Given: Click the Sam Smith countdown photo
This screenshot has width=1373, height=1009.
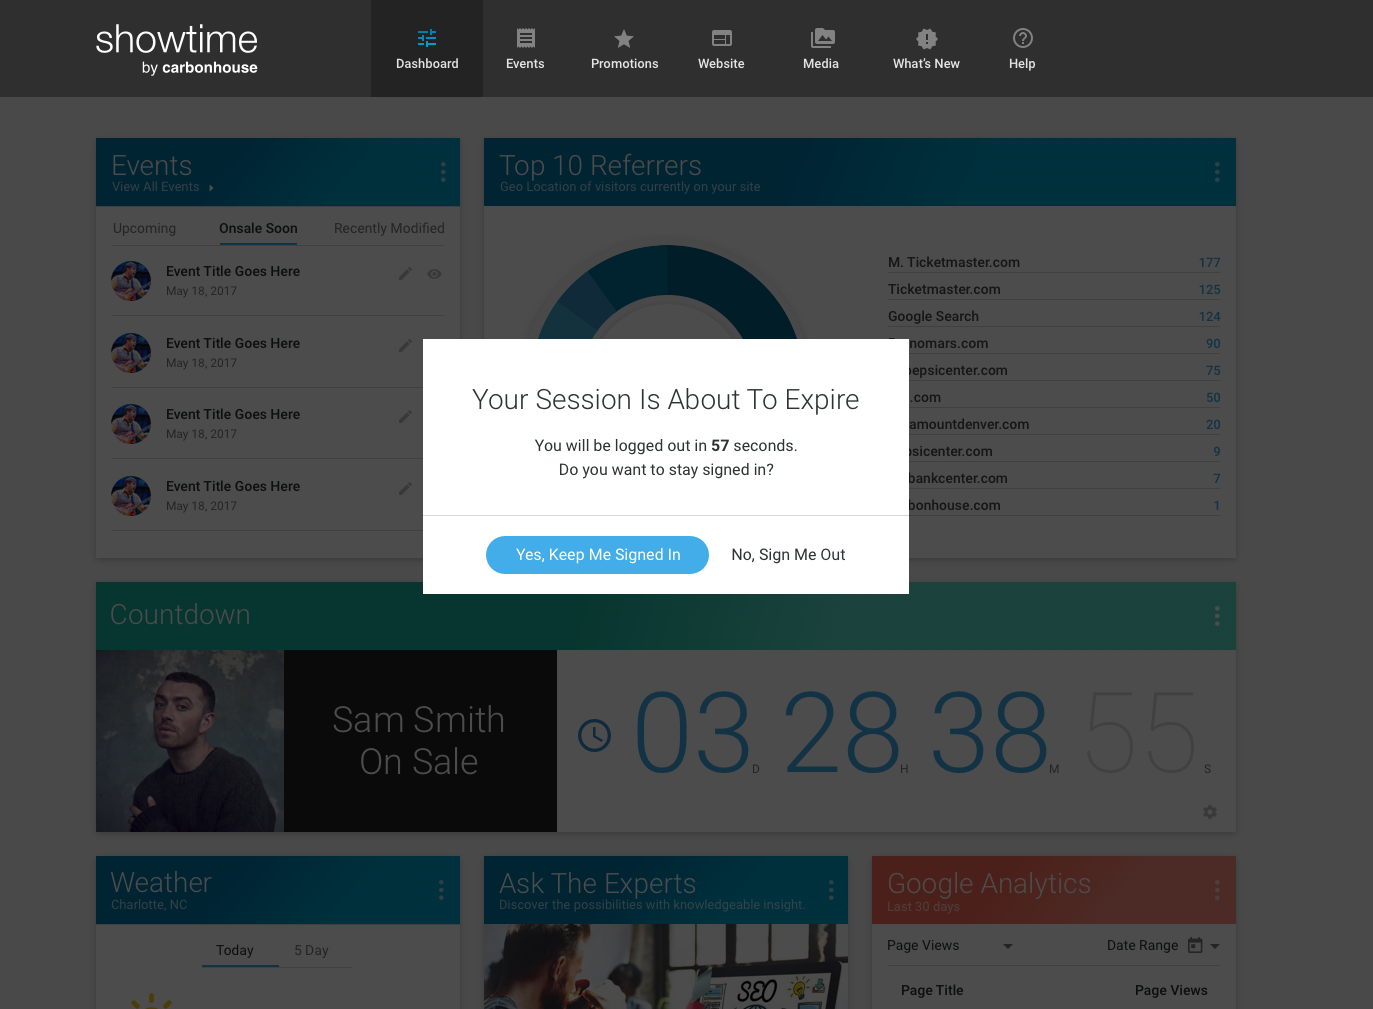Looking at the screenshot, I should click(190, 741).
